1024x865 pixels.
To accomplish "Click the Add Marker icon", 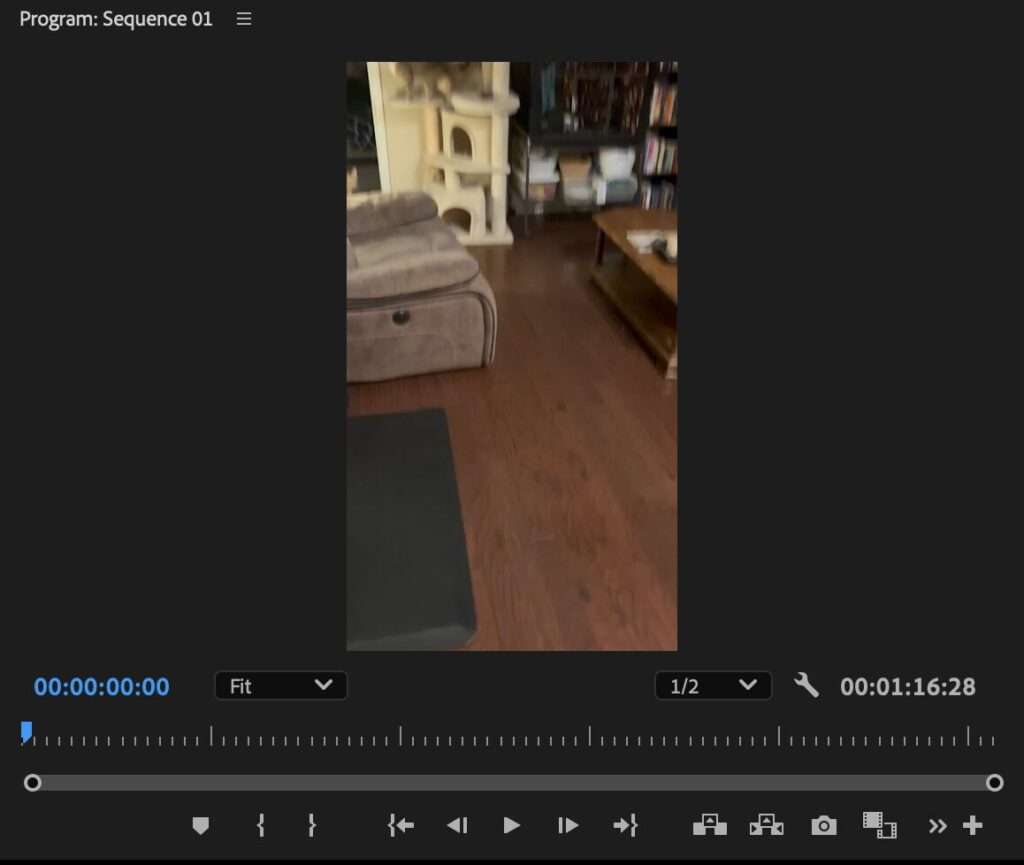I will (x=201, y=826).
